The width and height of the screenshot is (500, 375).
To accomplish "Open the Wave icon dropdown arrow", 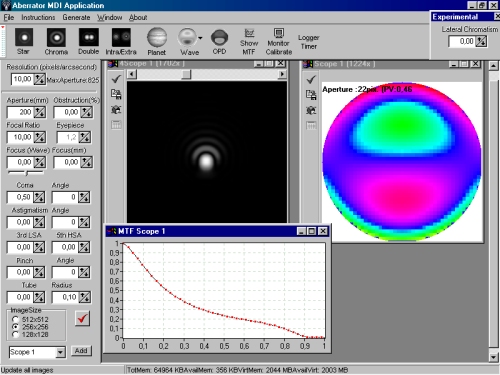I will pos(200,38).
